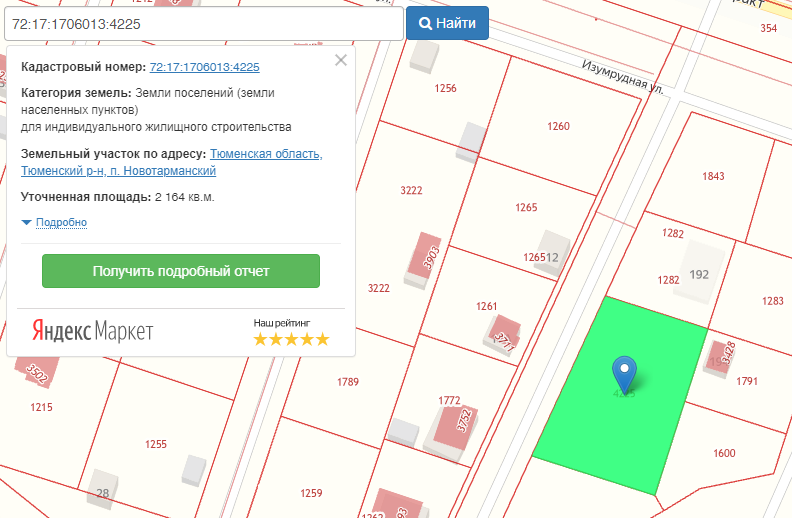Expand the Подробно details section
The image size is (792, 518).
click(x=61, y=222)
